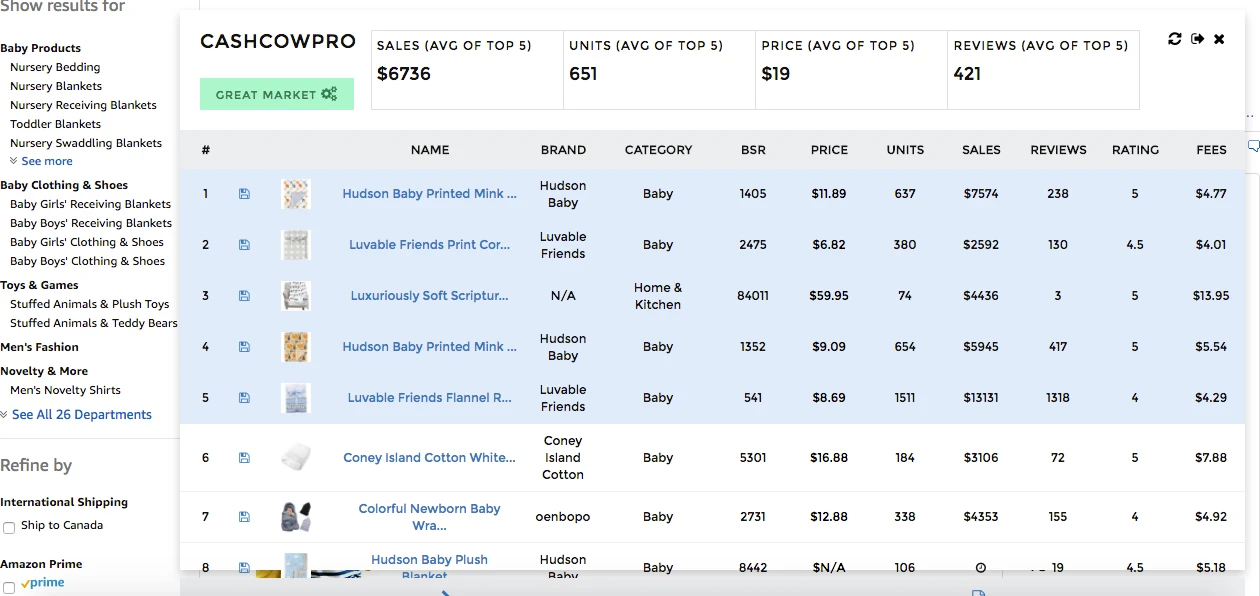Open Men's Novelty Shirts category
Viewport: 1260px width, 596px height.
click(65, 390)
